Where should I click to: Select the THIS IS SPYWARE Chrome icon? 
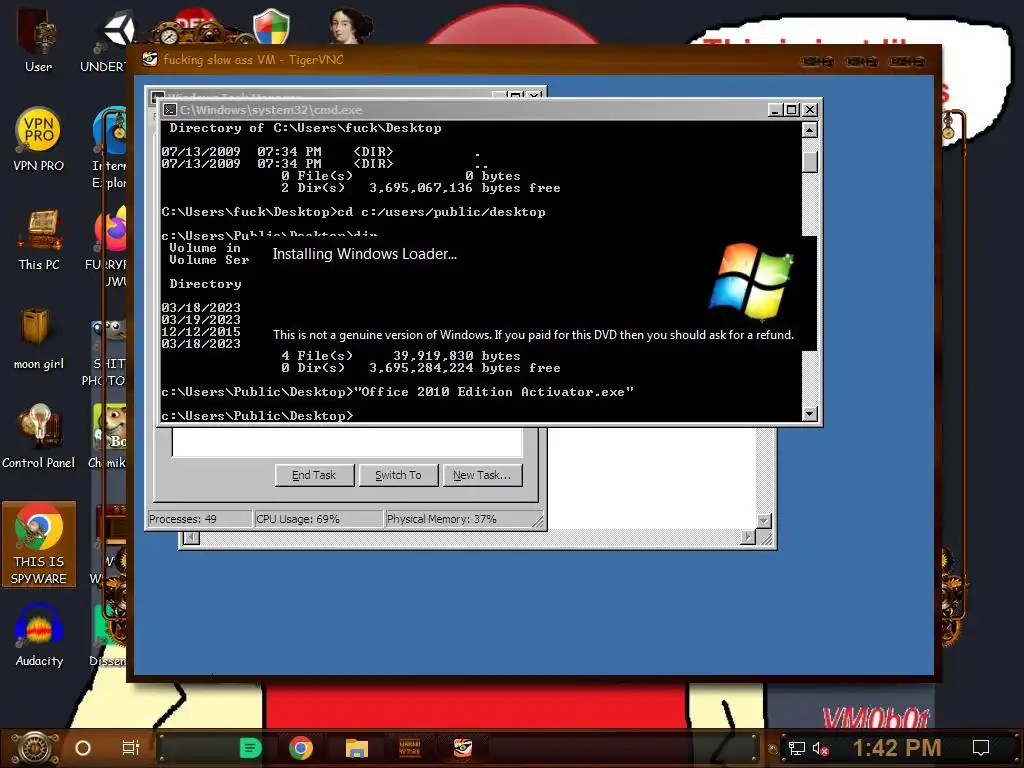coord(39,544)
